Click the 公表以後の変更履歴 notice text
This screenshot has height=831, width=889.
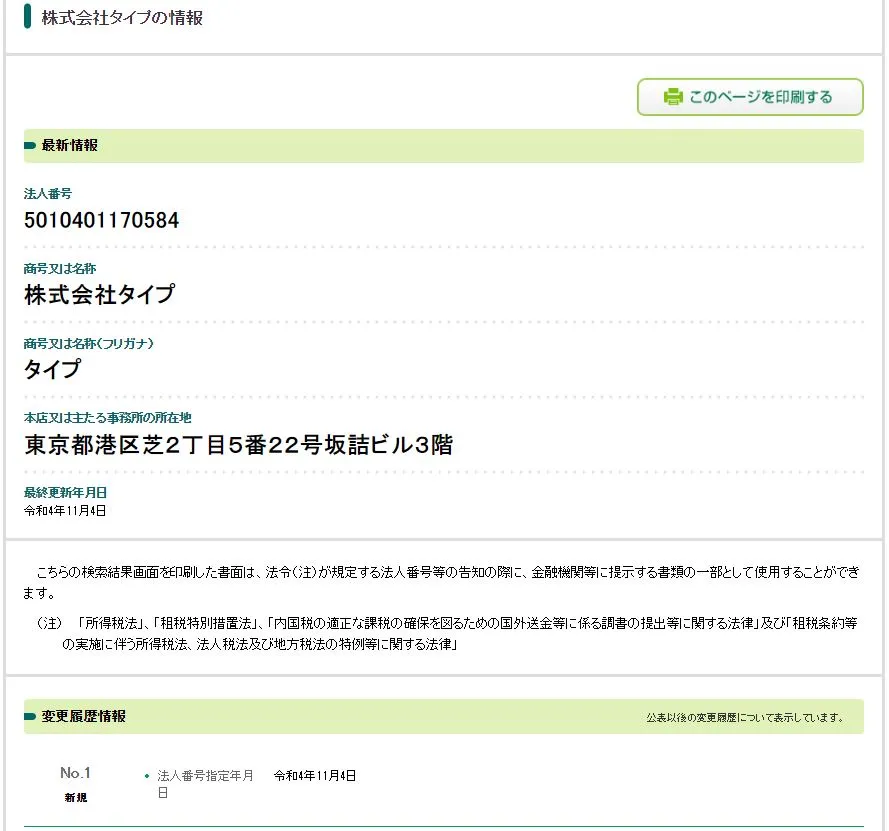pyautogui.click(x=746, y=718)
